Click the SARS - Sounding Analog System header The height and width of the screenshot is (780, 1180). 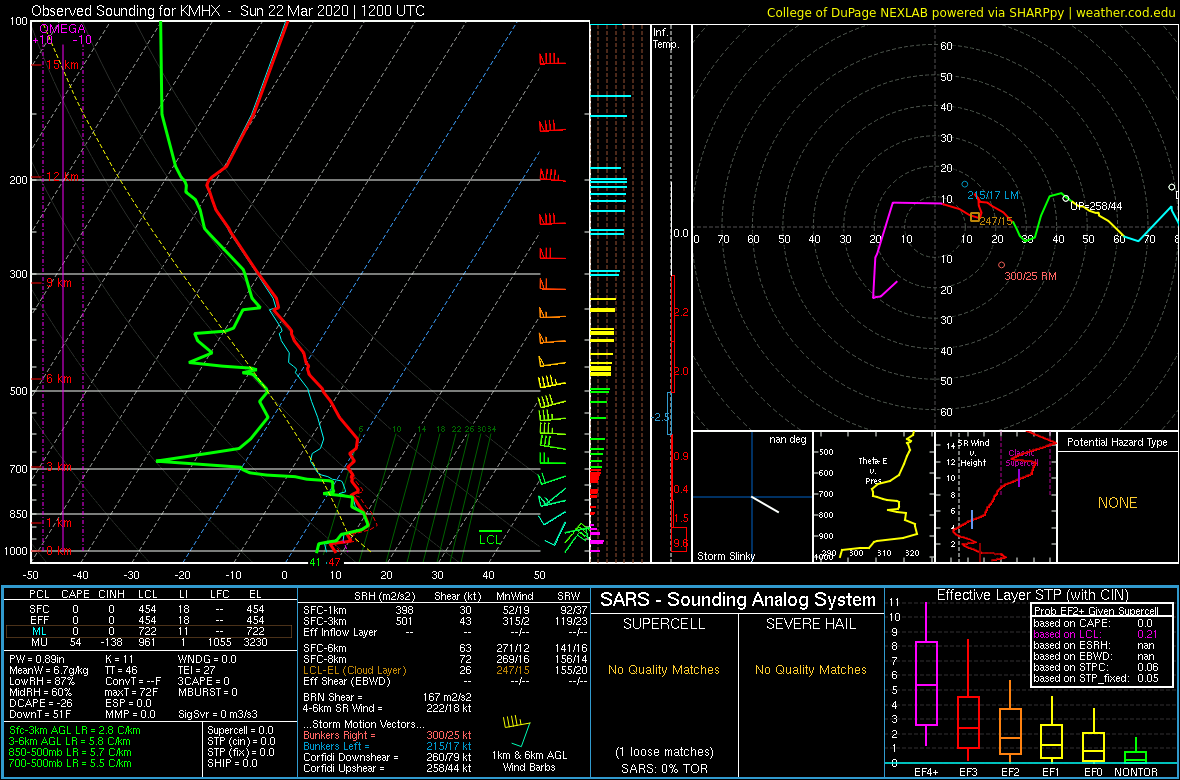738,600
